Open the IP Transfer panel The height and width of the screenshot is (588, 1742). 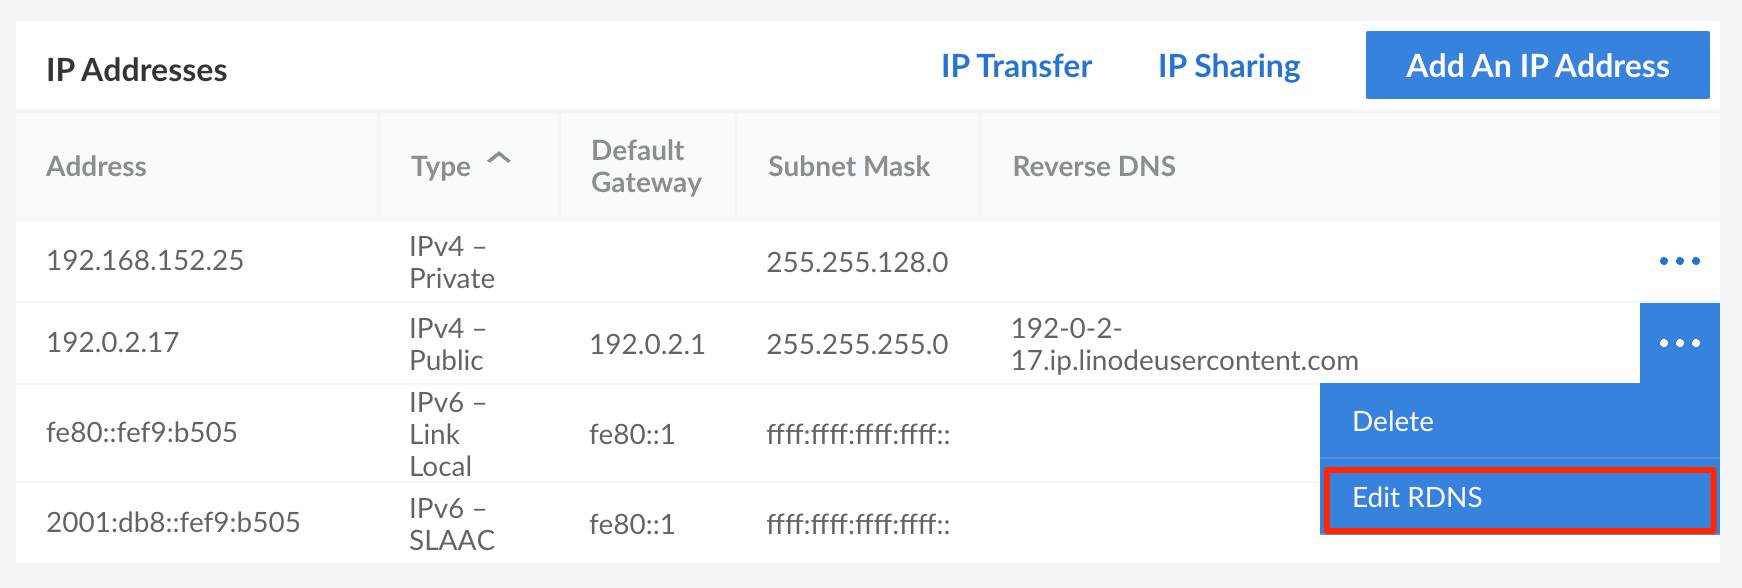[x=1014, y=66]
